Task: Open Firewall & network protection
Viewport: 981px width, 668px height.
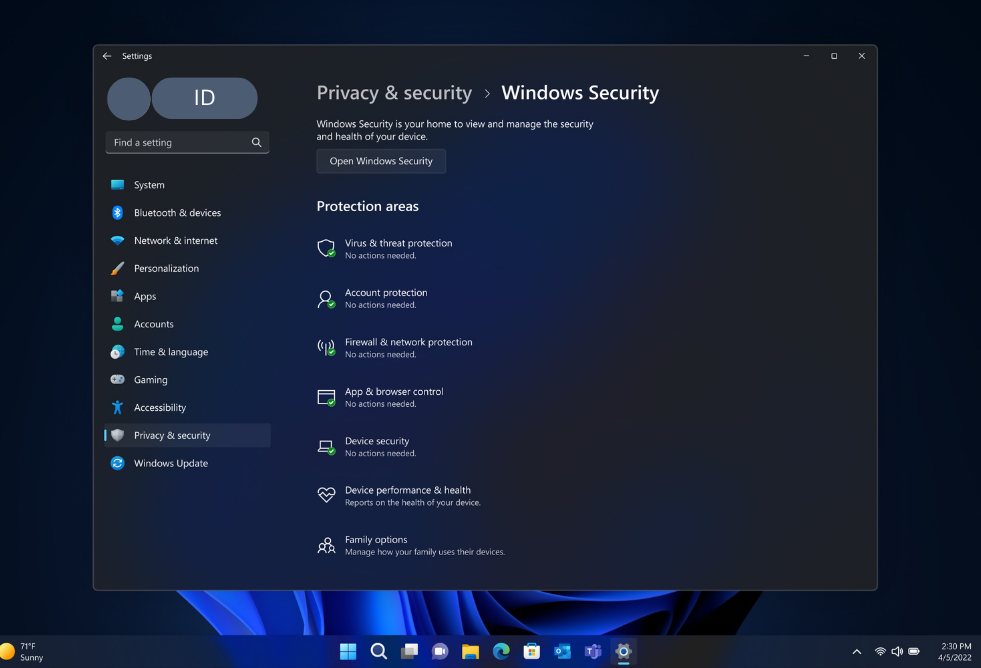Action: pos(395,348)
